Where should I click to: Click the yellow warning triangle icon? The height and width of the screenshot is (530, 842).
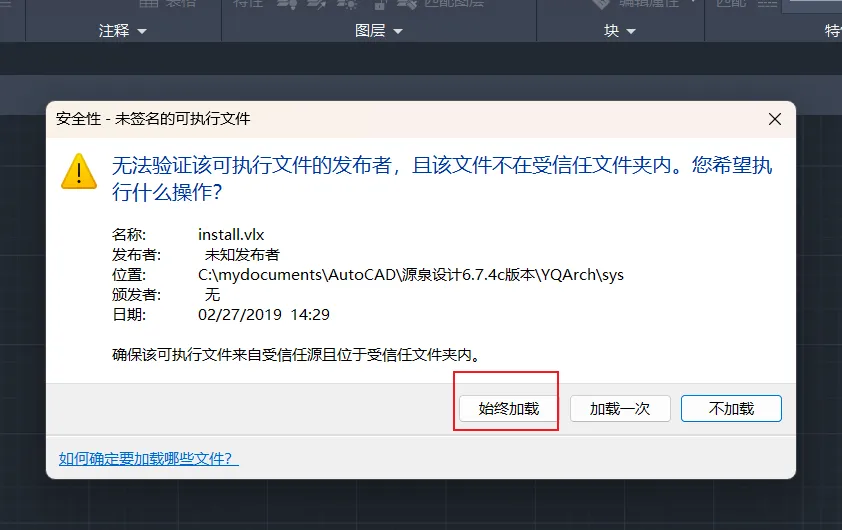(x=79, y=172)
